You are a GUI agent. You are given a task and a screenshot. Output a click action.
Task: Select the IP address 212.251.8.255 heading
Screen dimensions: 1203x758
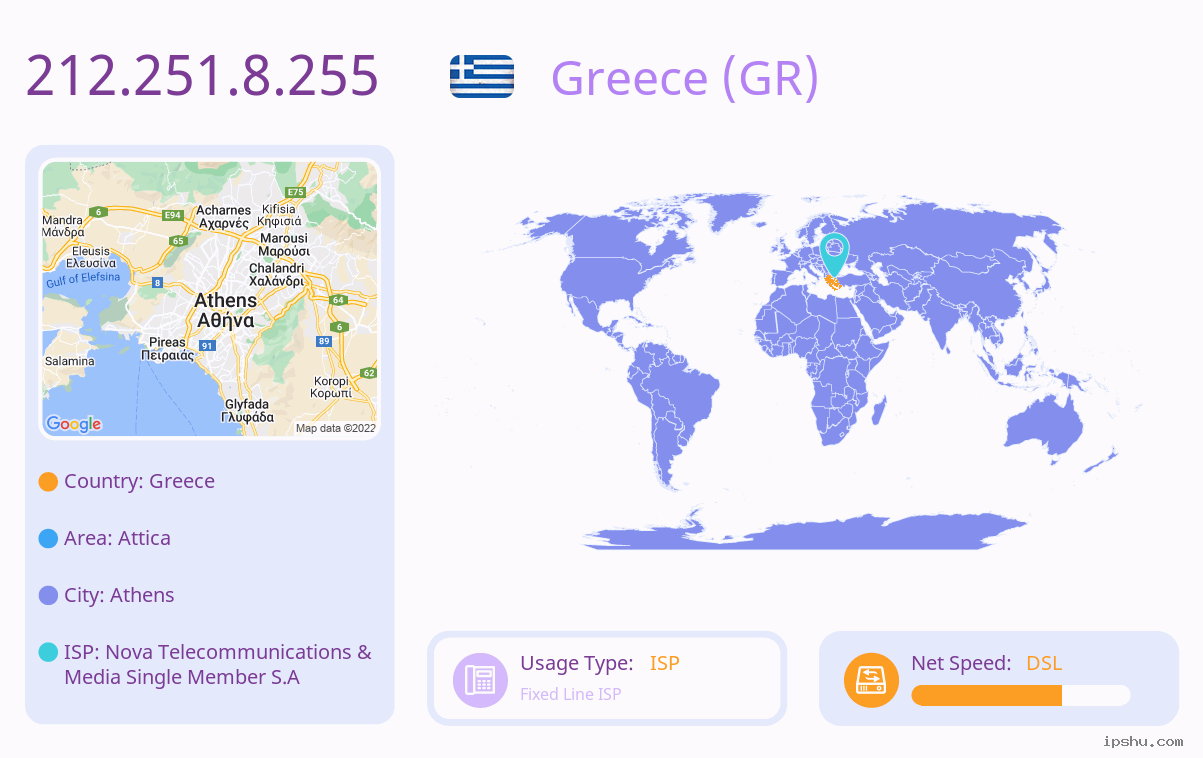coord(202,76)
